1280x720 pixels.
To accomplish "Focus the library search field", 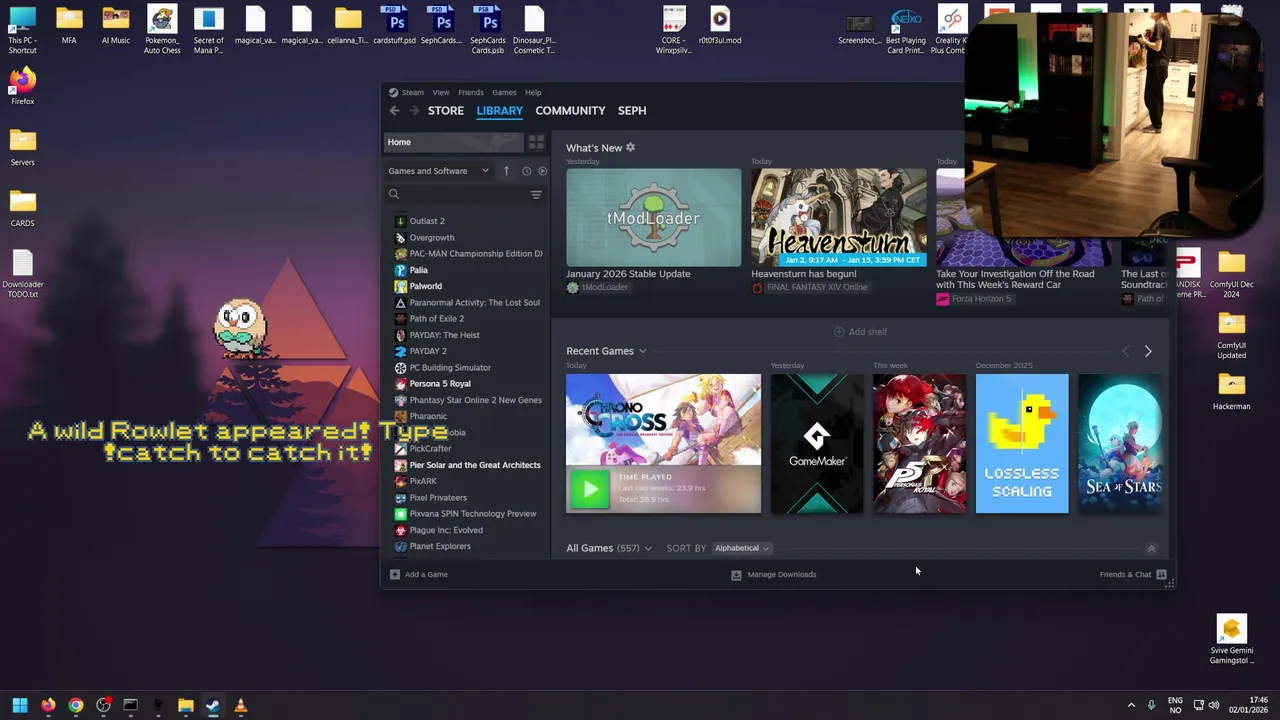I will point(457,195).
